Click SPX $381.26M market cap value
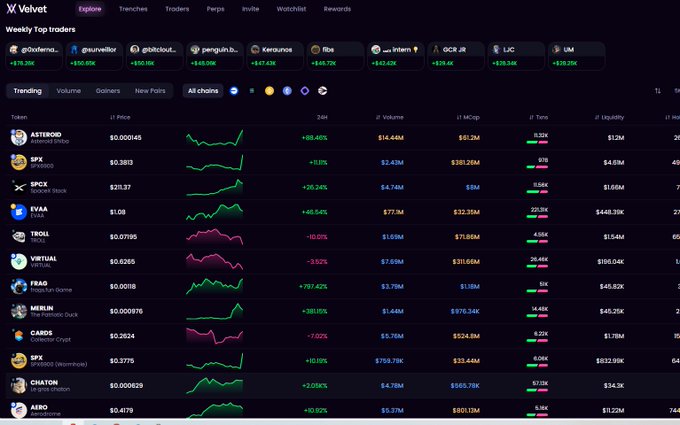The height and width of the screenshot is (425, 680). [465, 163]
